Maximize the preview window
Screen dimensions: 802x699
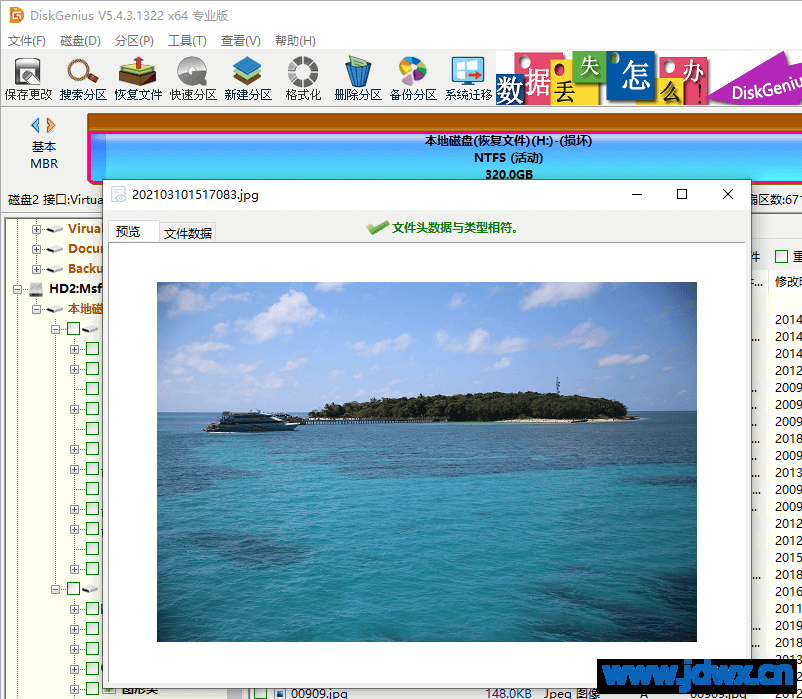pyautogui.click(x=682, y=194)
